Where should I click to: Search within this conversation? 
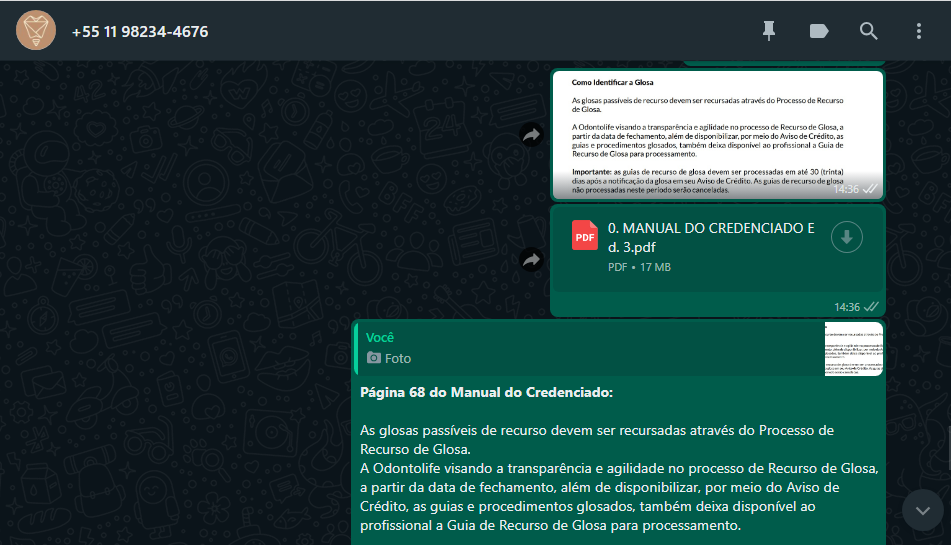[x=869, y=31]
